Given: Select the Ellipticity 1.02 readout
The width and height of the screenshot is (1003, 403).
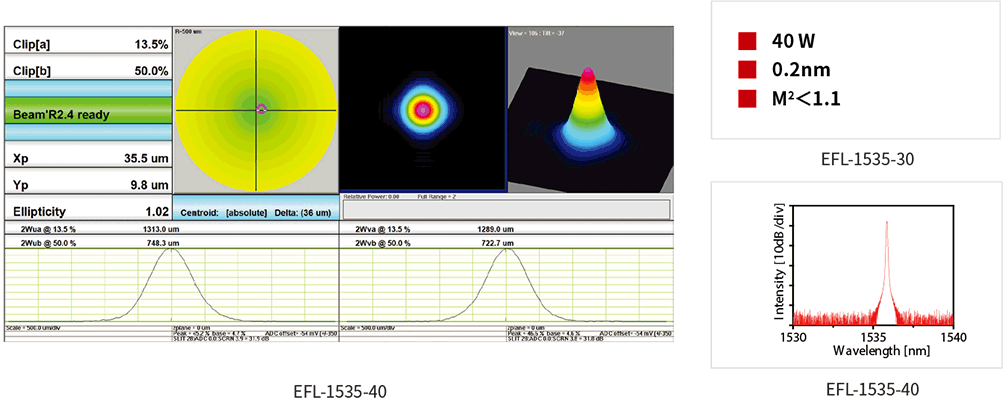Looking at the screenshot, I should (x=88, y=211).
